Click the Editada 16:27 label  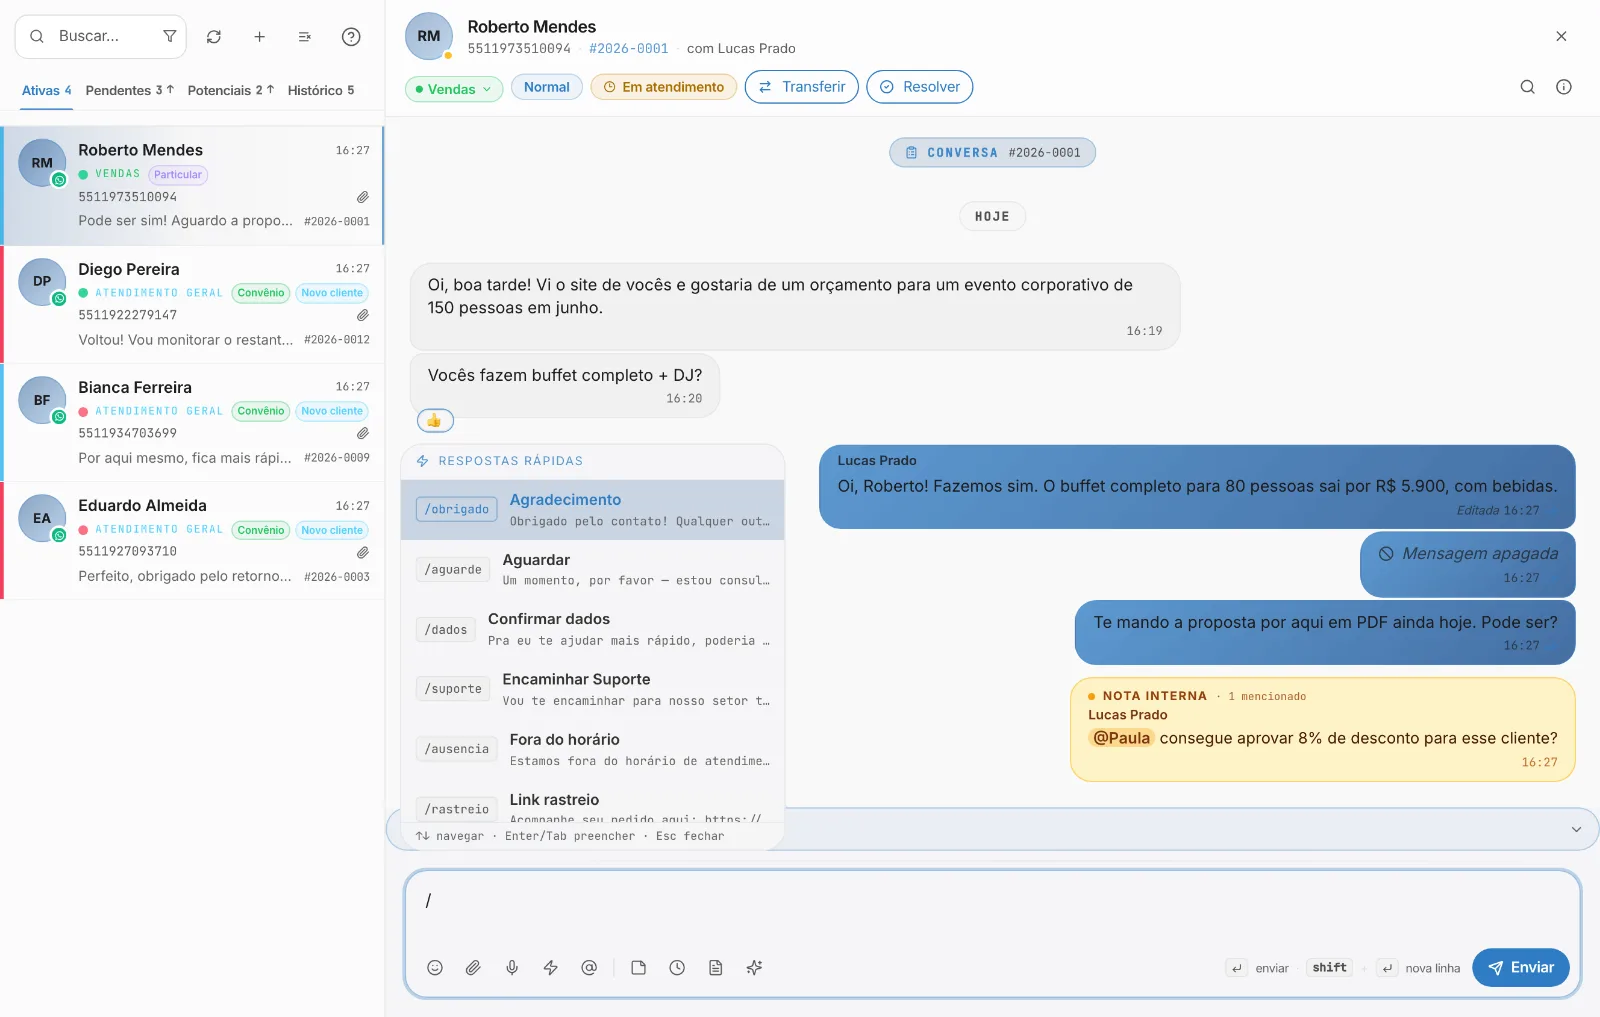[1498, 511]
